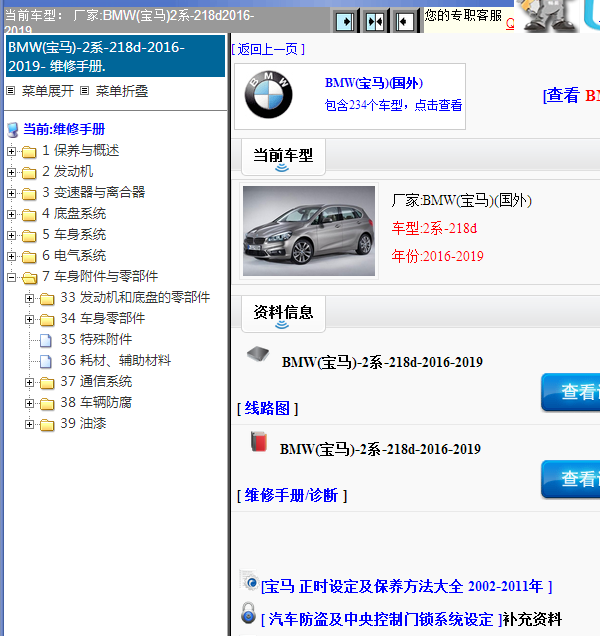Click the folder icon for 2 发动机
600x636 pixels.
[29, 172]
